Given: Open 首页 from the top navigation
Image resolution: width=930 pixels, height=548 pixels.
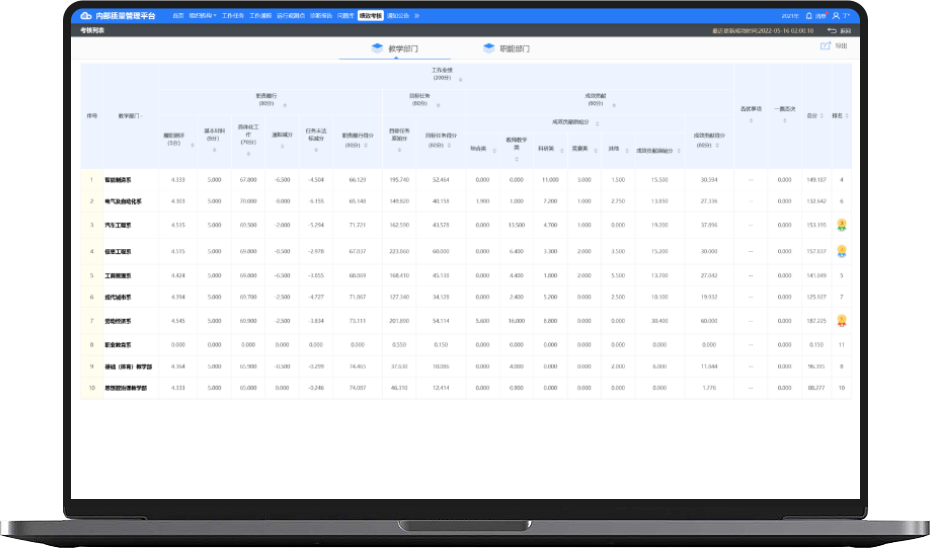Looking at the screenshot, I should coord(177,16).
